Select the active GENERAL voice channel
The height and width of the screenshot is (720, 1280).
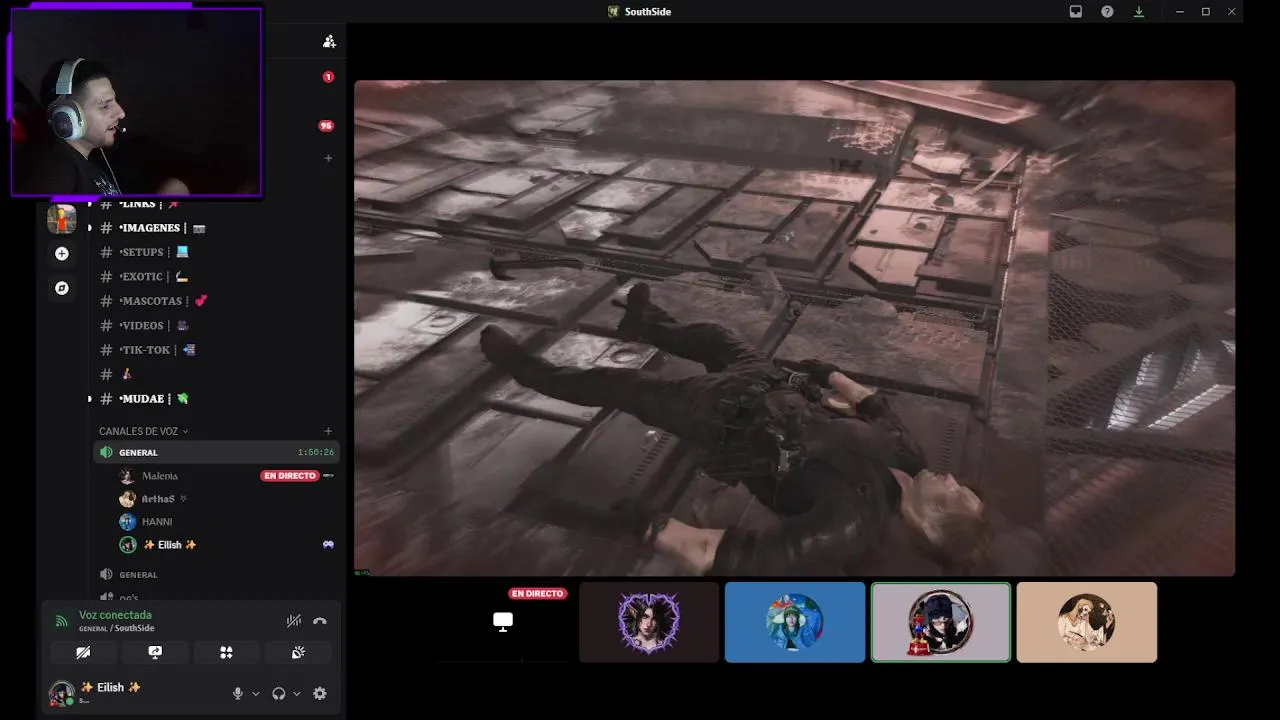216,452
